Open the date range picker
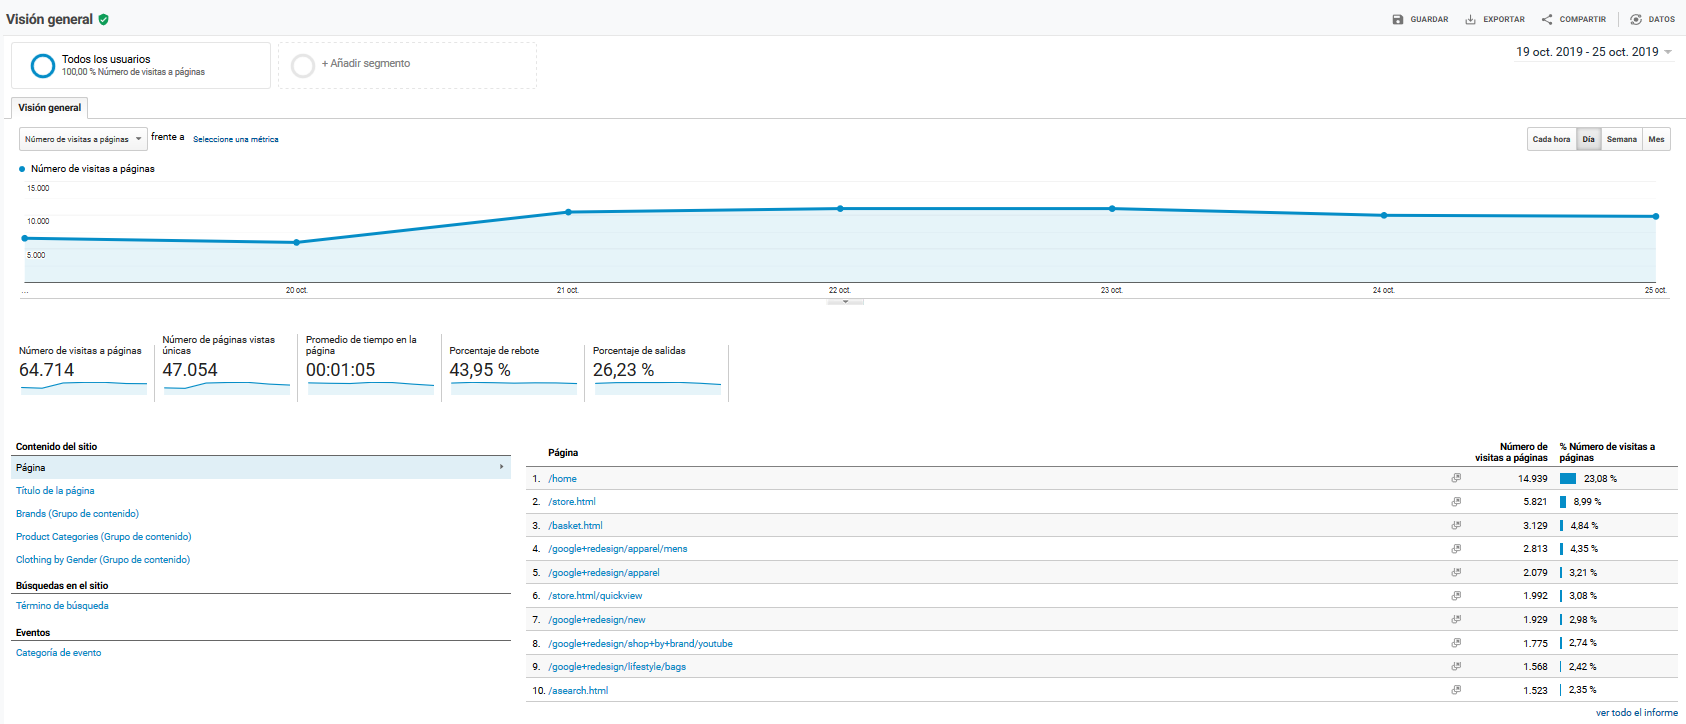The image size is (1686, 724). [x=1594, y=52]
